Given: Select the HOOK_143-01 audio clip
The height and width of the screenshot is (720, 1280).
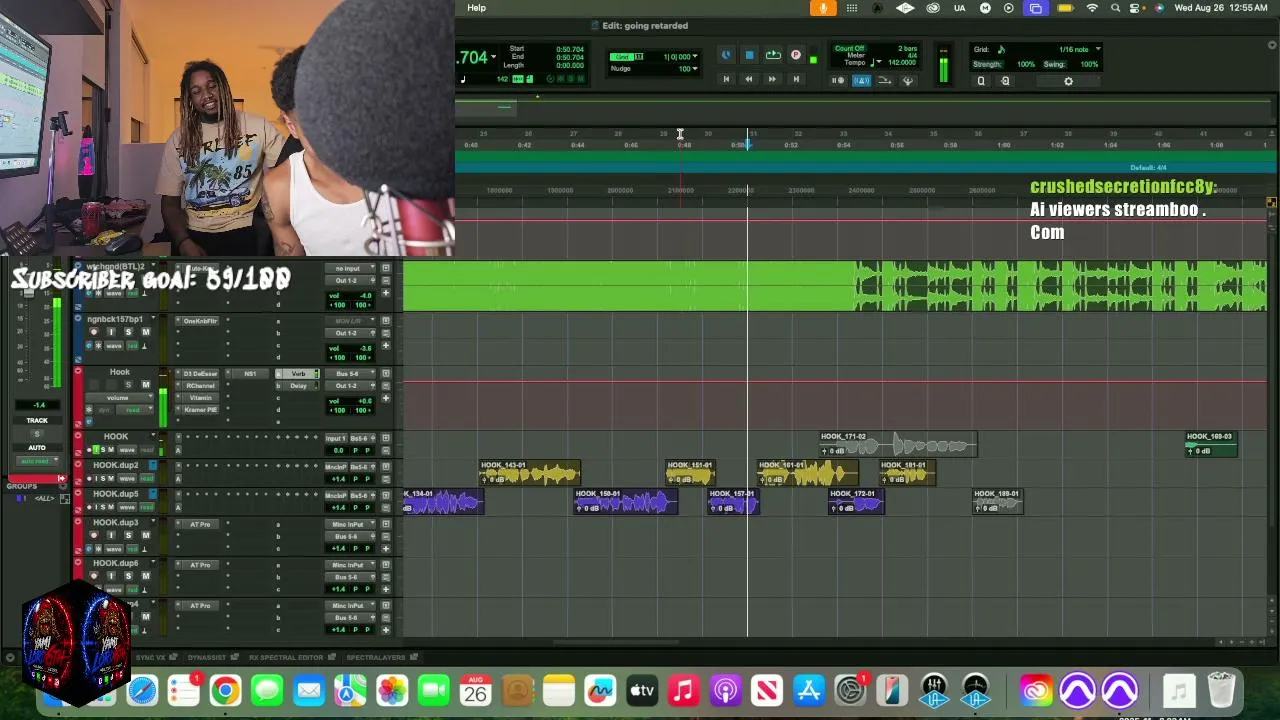Looking at the screenshot, I should point(530,472).
